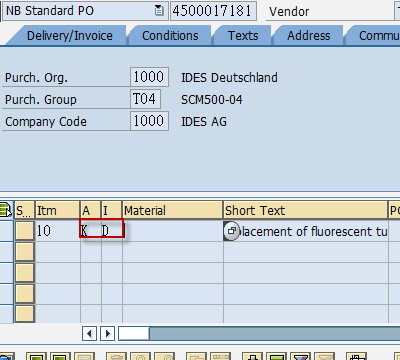Image resolution: width=400 pixels, height=360 pixels.
Task: Click the item number cell 10
Action: click(57, 231)
